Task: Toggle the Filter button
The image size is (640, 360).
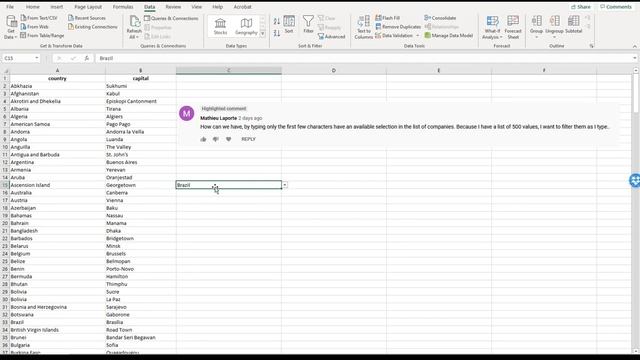Action: pos(308,24)
